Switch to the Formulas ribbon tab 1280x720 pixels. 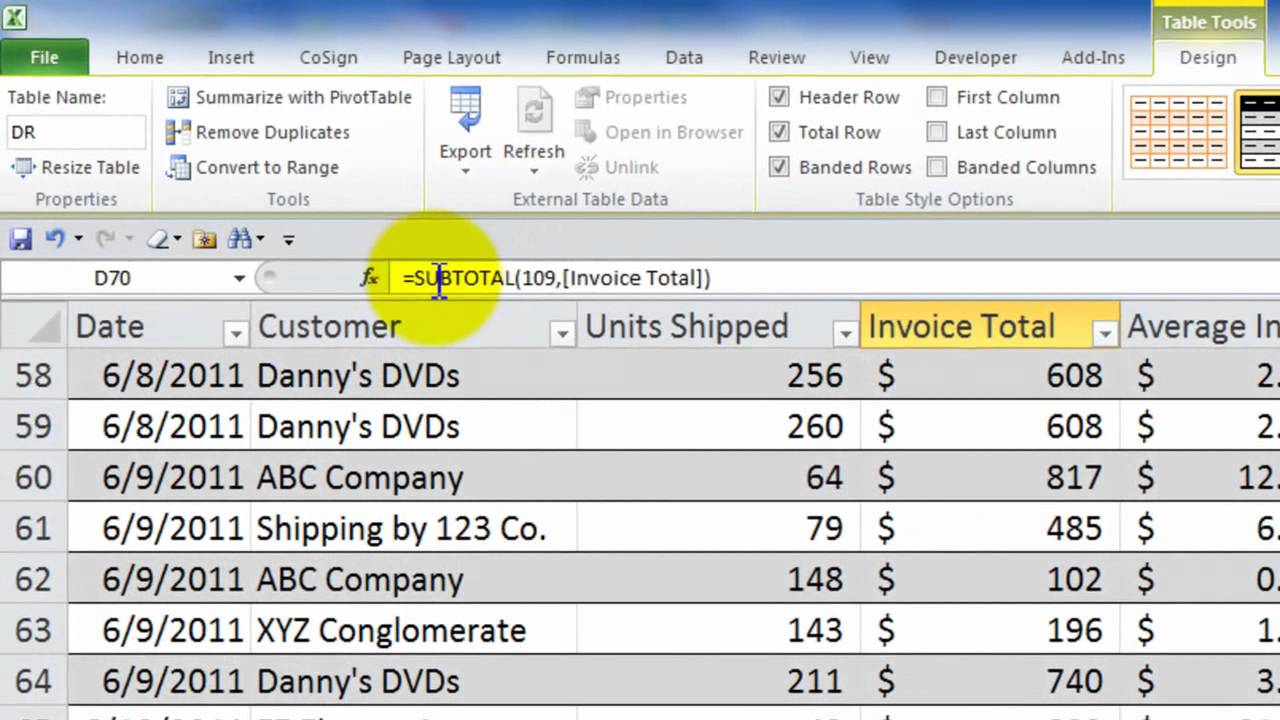coord(583,58)
